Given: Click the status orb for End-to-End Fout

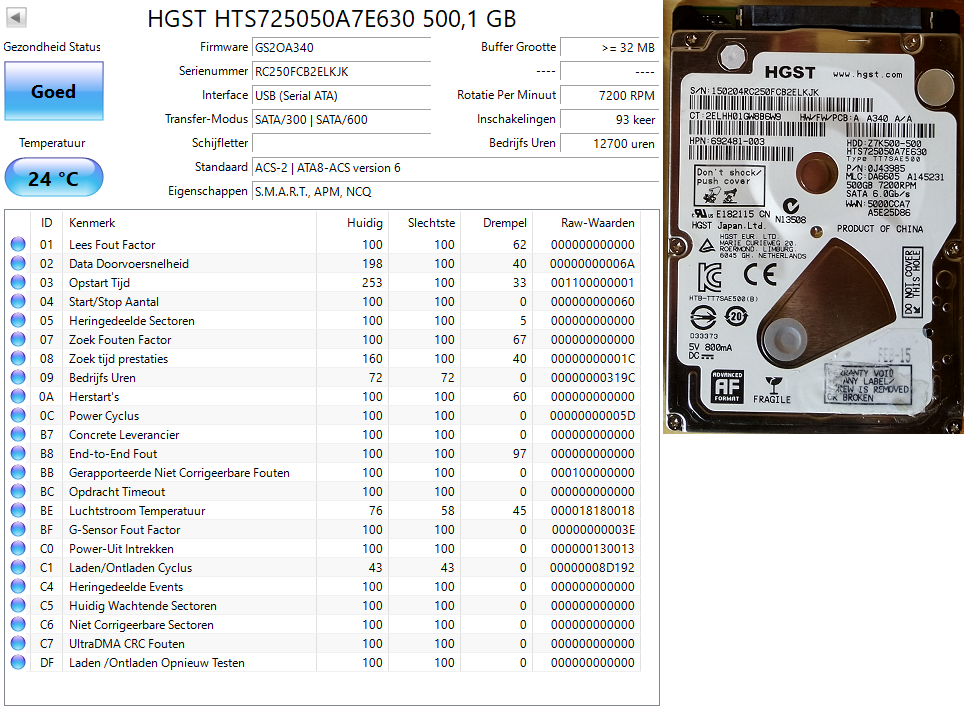Looking at the screenshot, I should point(18,453).
